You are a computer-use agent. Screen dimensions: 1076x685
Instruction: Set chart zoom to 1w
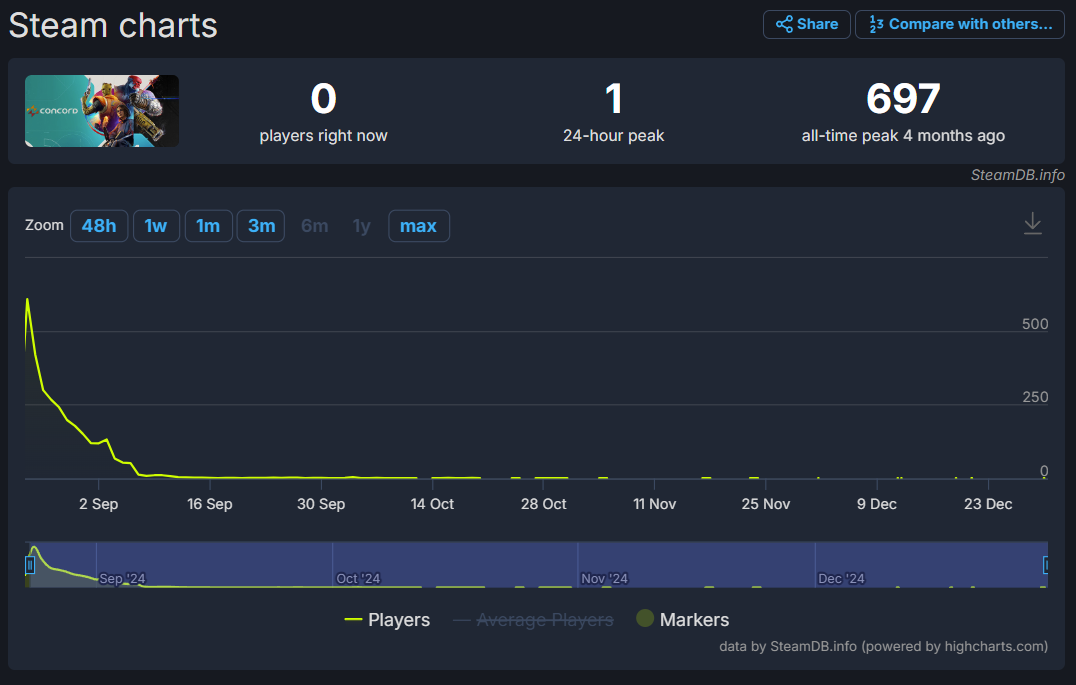point(156,226)
